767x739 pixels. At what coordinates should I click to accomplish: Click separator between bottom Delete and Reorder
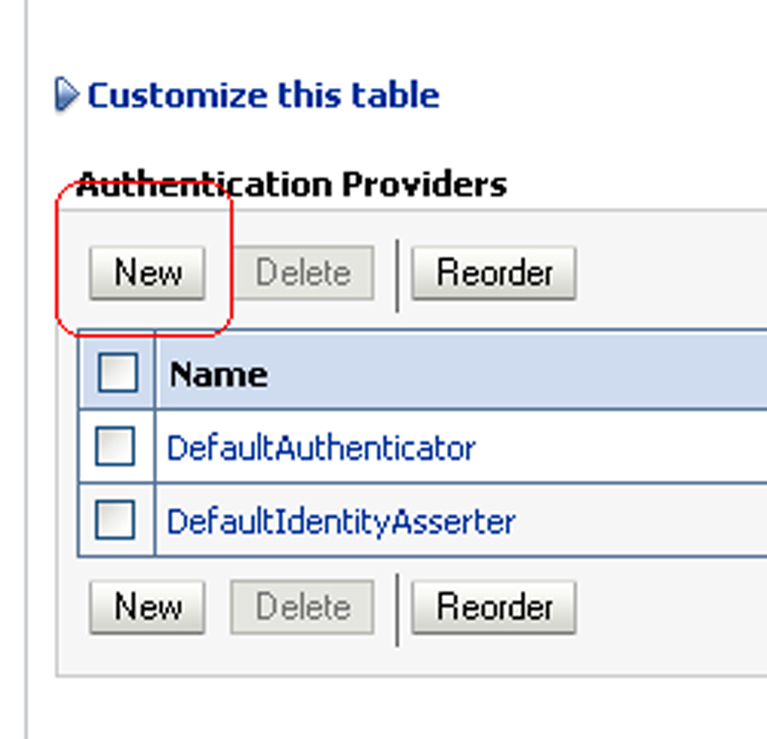(397, 610)
